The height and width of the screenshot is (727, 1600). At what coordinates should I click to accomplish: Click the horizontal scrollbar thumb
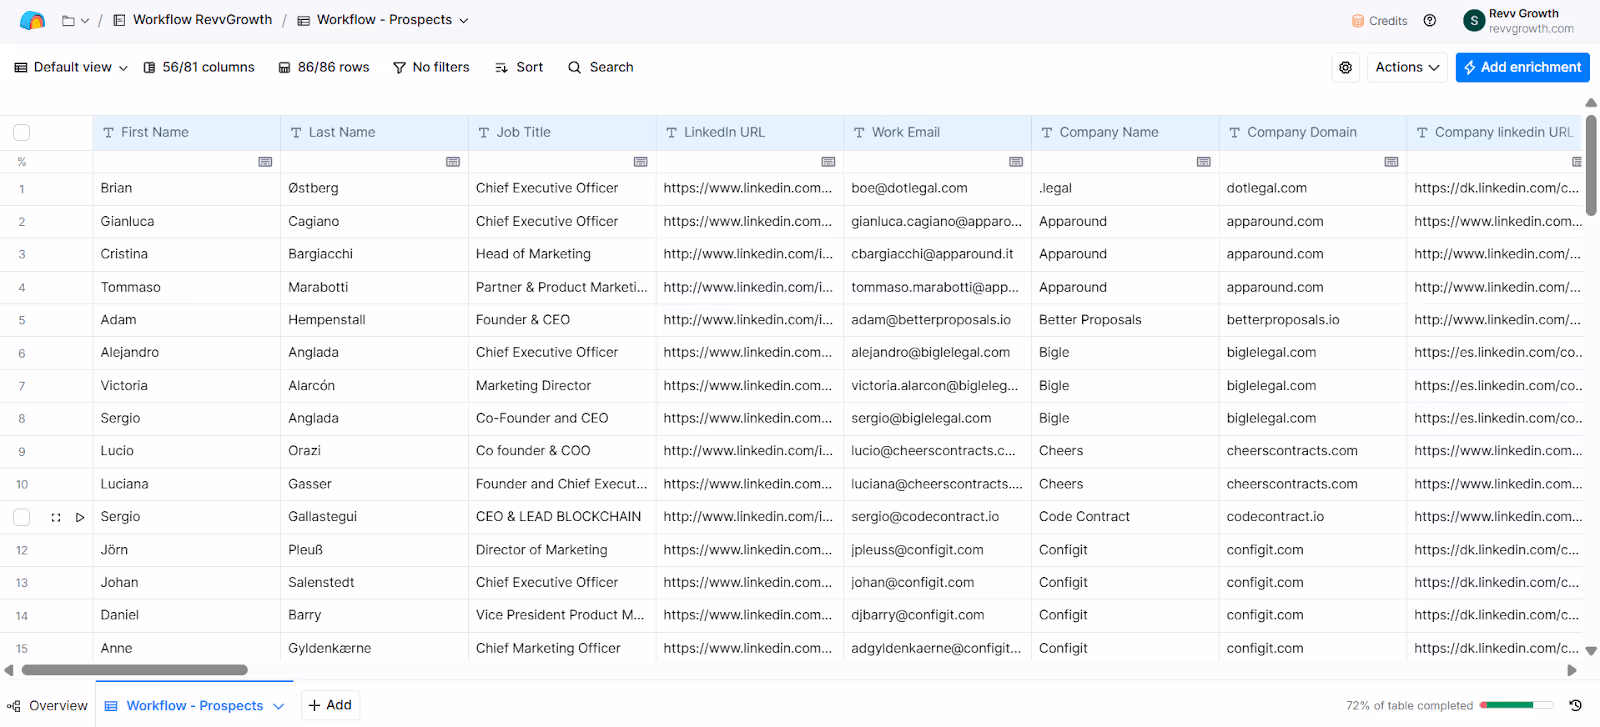[135, 670]
